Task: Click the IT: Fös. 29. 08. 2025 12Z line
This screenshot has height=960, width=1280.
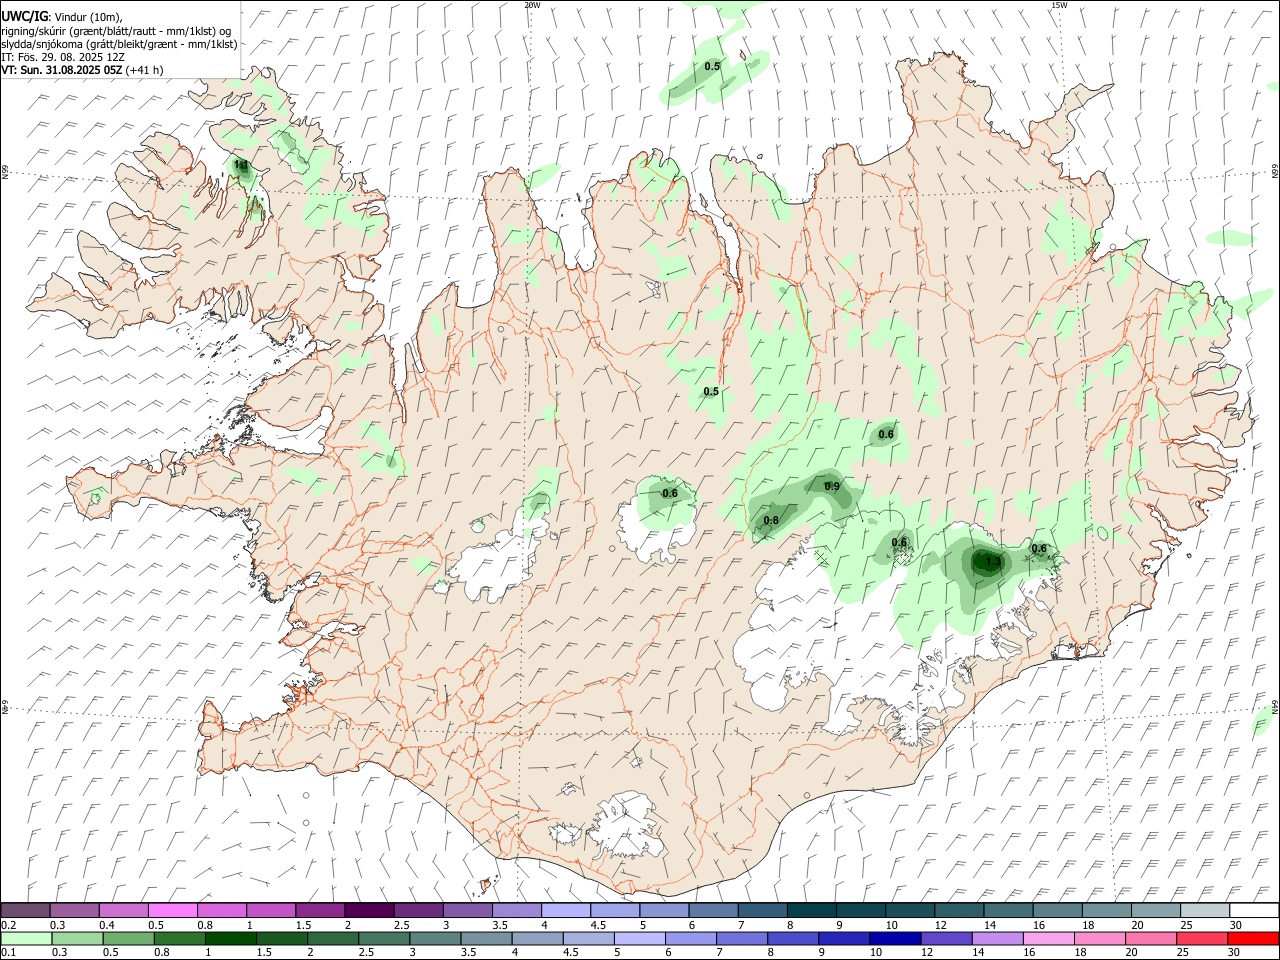Action: pyautogui.click(x=63, y=57)
